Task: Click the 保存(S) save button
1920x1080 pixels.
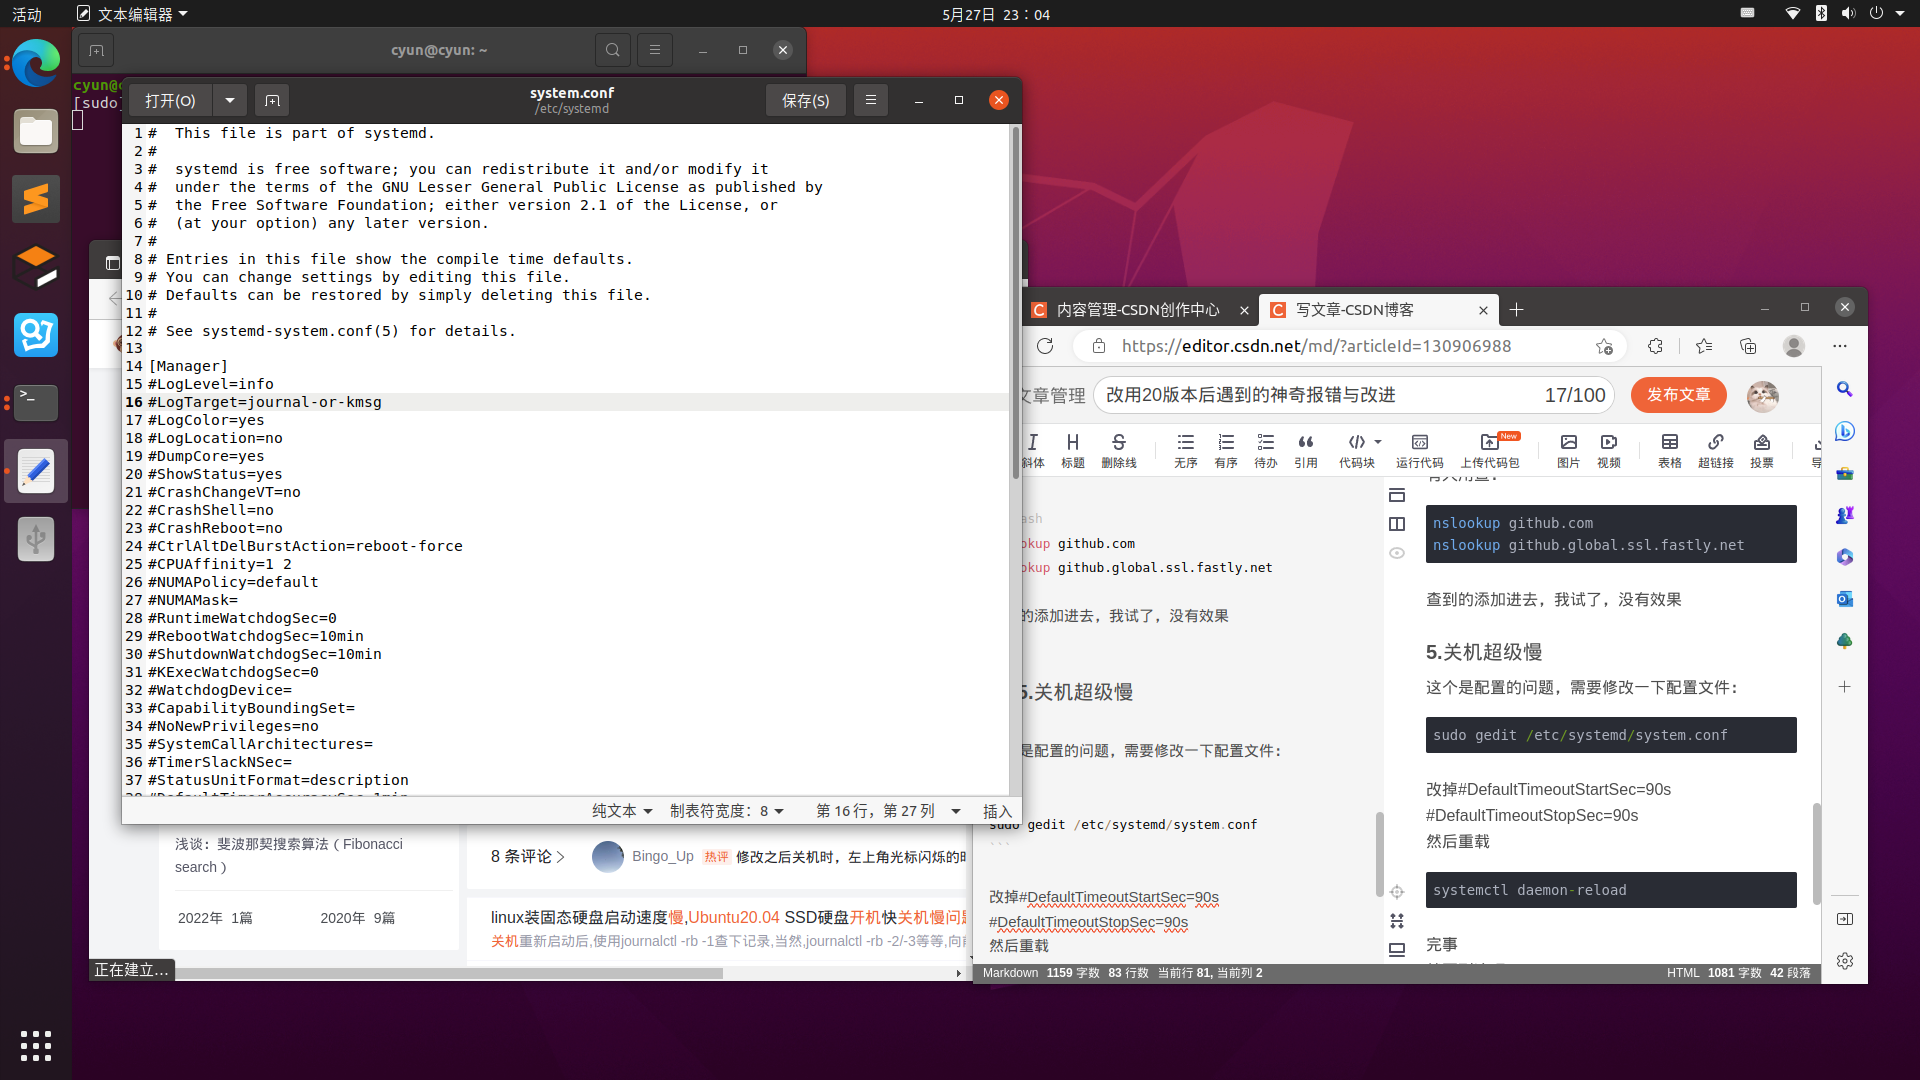Action: click(x=805, y=100)
